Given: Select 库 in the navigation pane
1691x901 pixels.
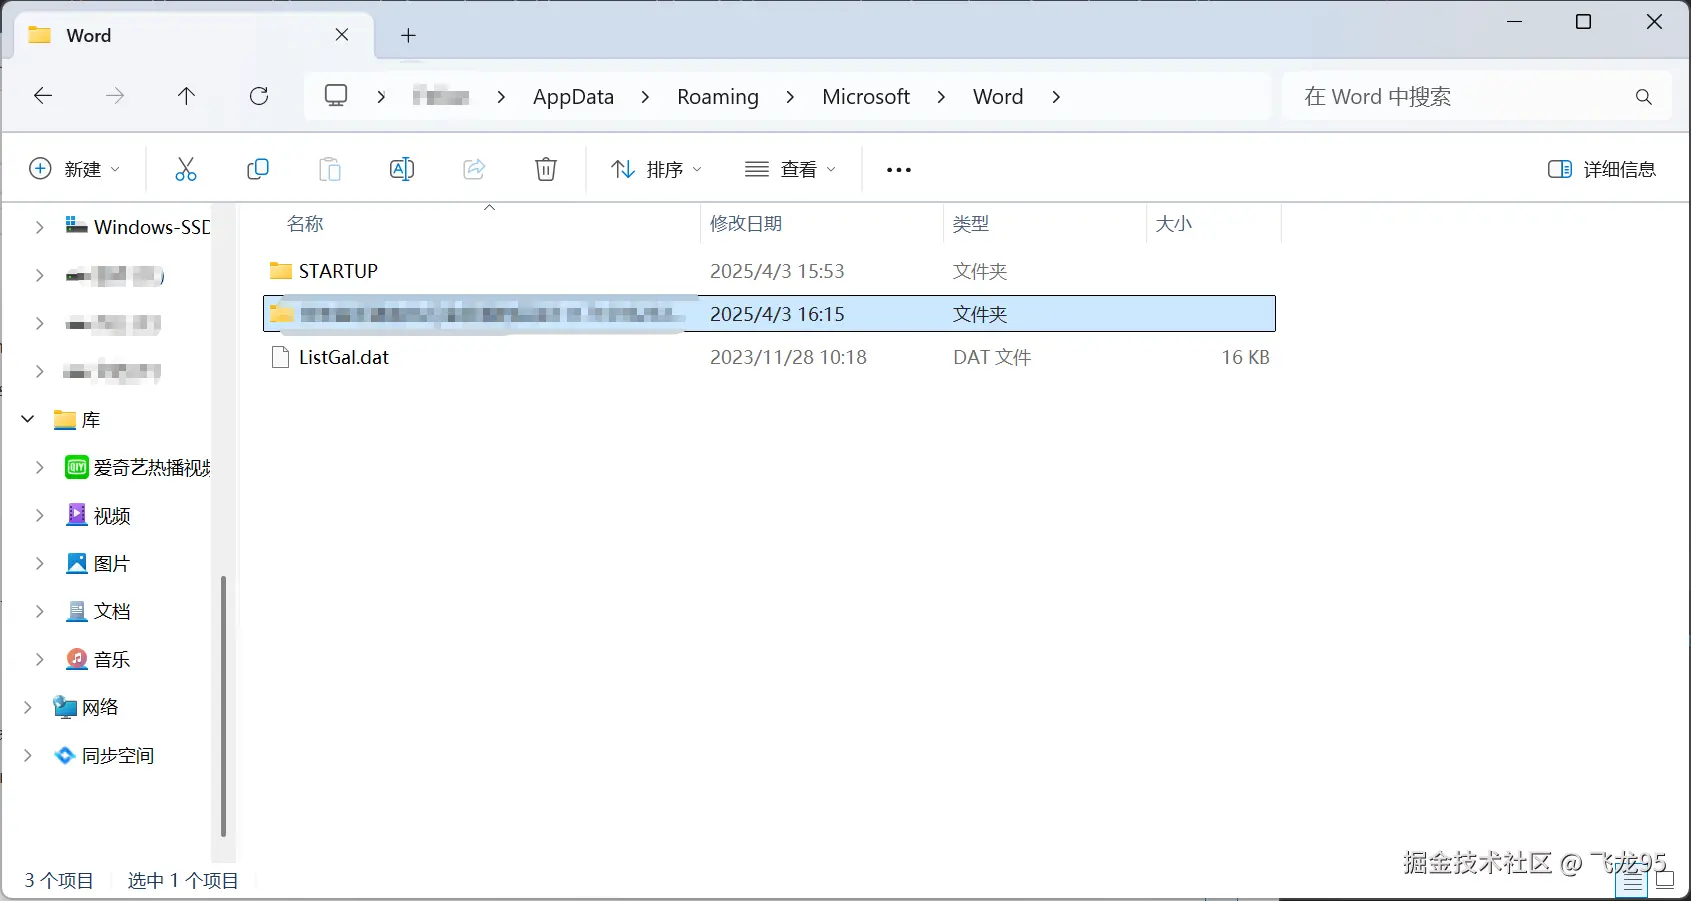Looking at the screenshot, I should [90, 420].
